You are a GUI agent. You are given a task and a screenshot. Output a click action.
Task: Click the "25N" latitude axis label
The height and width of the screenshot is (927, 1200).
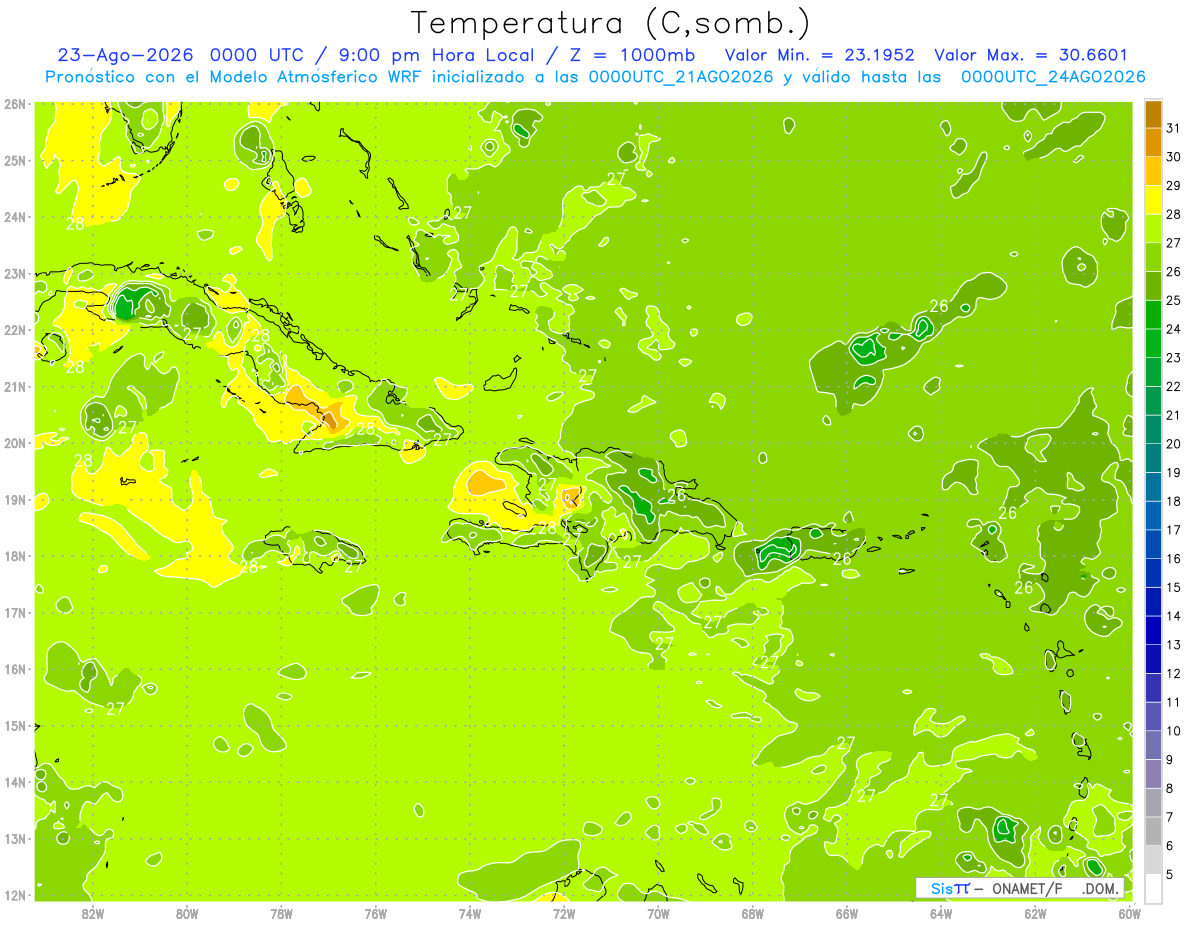tap(15, 161)
